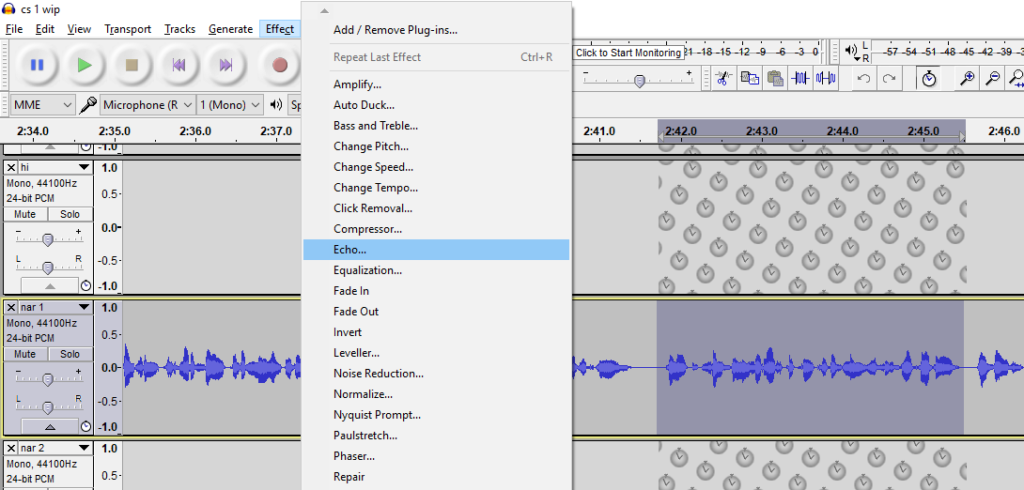Close the nar 2 track with X
Screen dimensions: 1024x490
(x=11, y=447)
